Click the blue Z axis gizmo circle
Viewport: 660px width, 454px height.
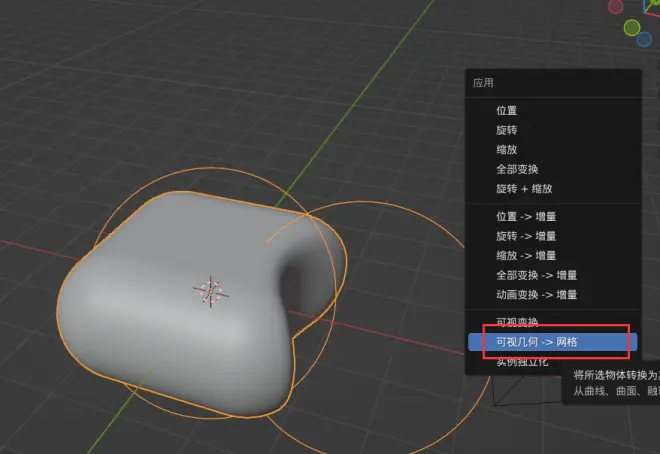tap(644, 40)
